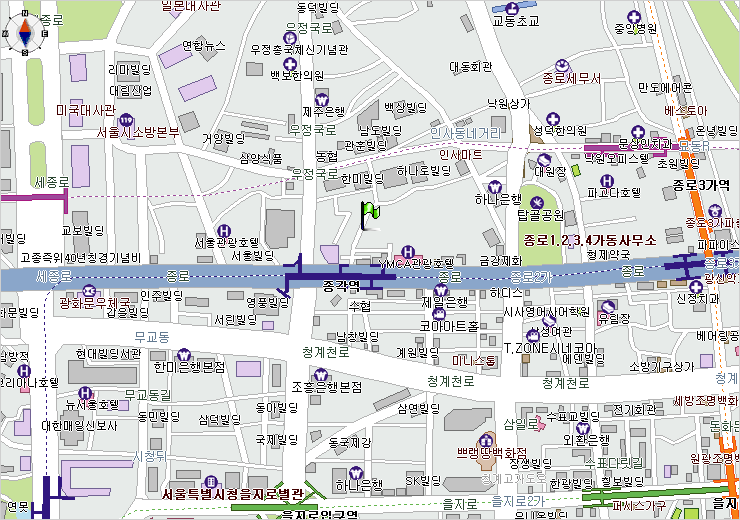Select the 인사동네거리 intersection label
Screen dimensions: 740x520
click(x=465, y=132)
